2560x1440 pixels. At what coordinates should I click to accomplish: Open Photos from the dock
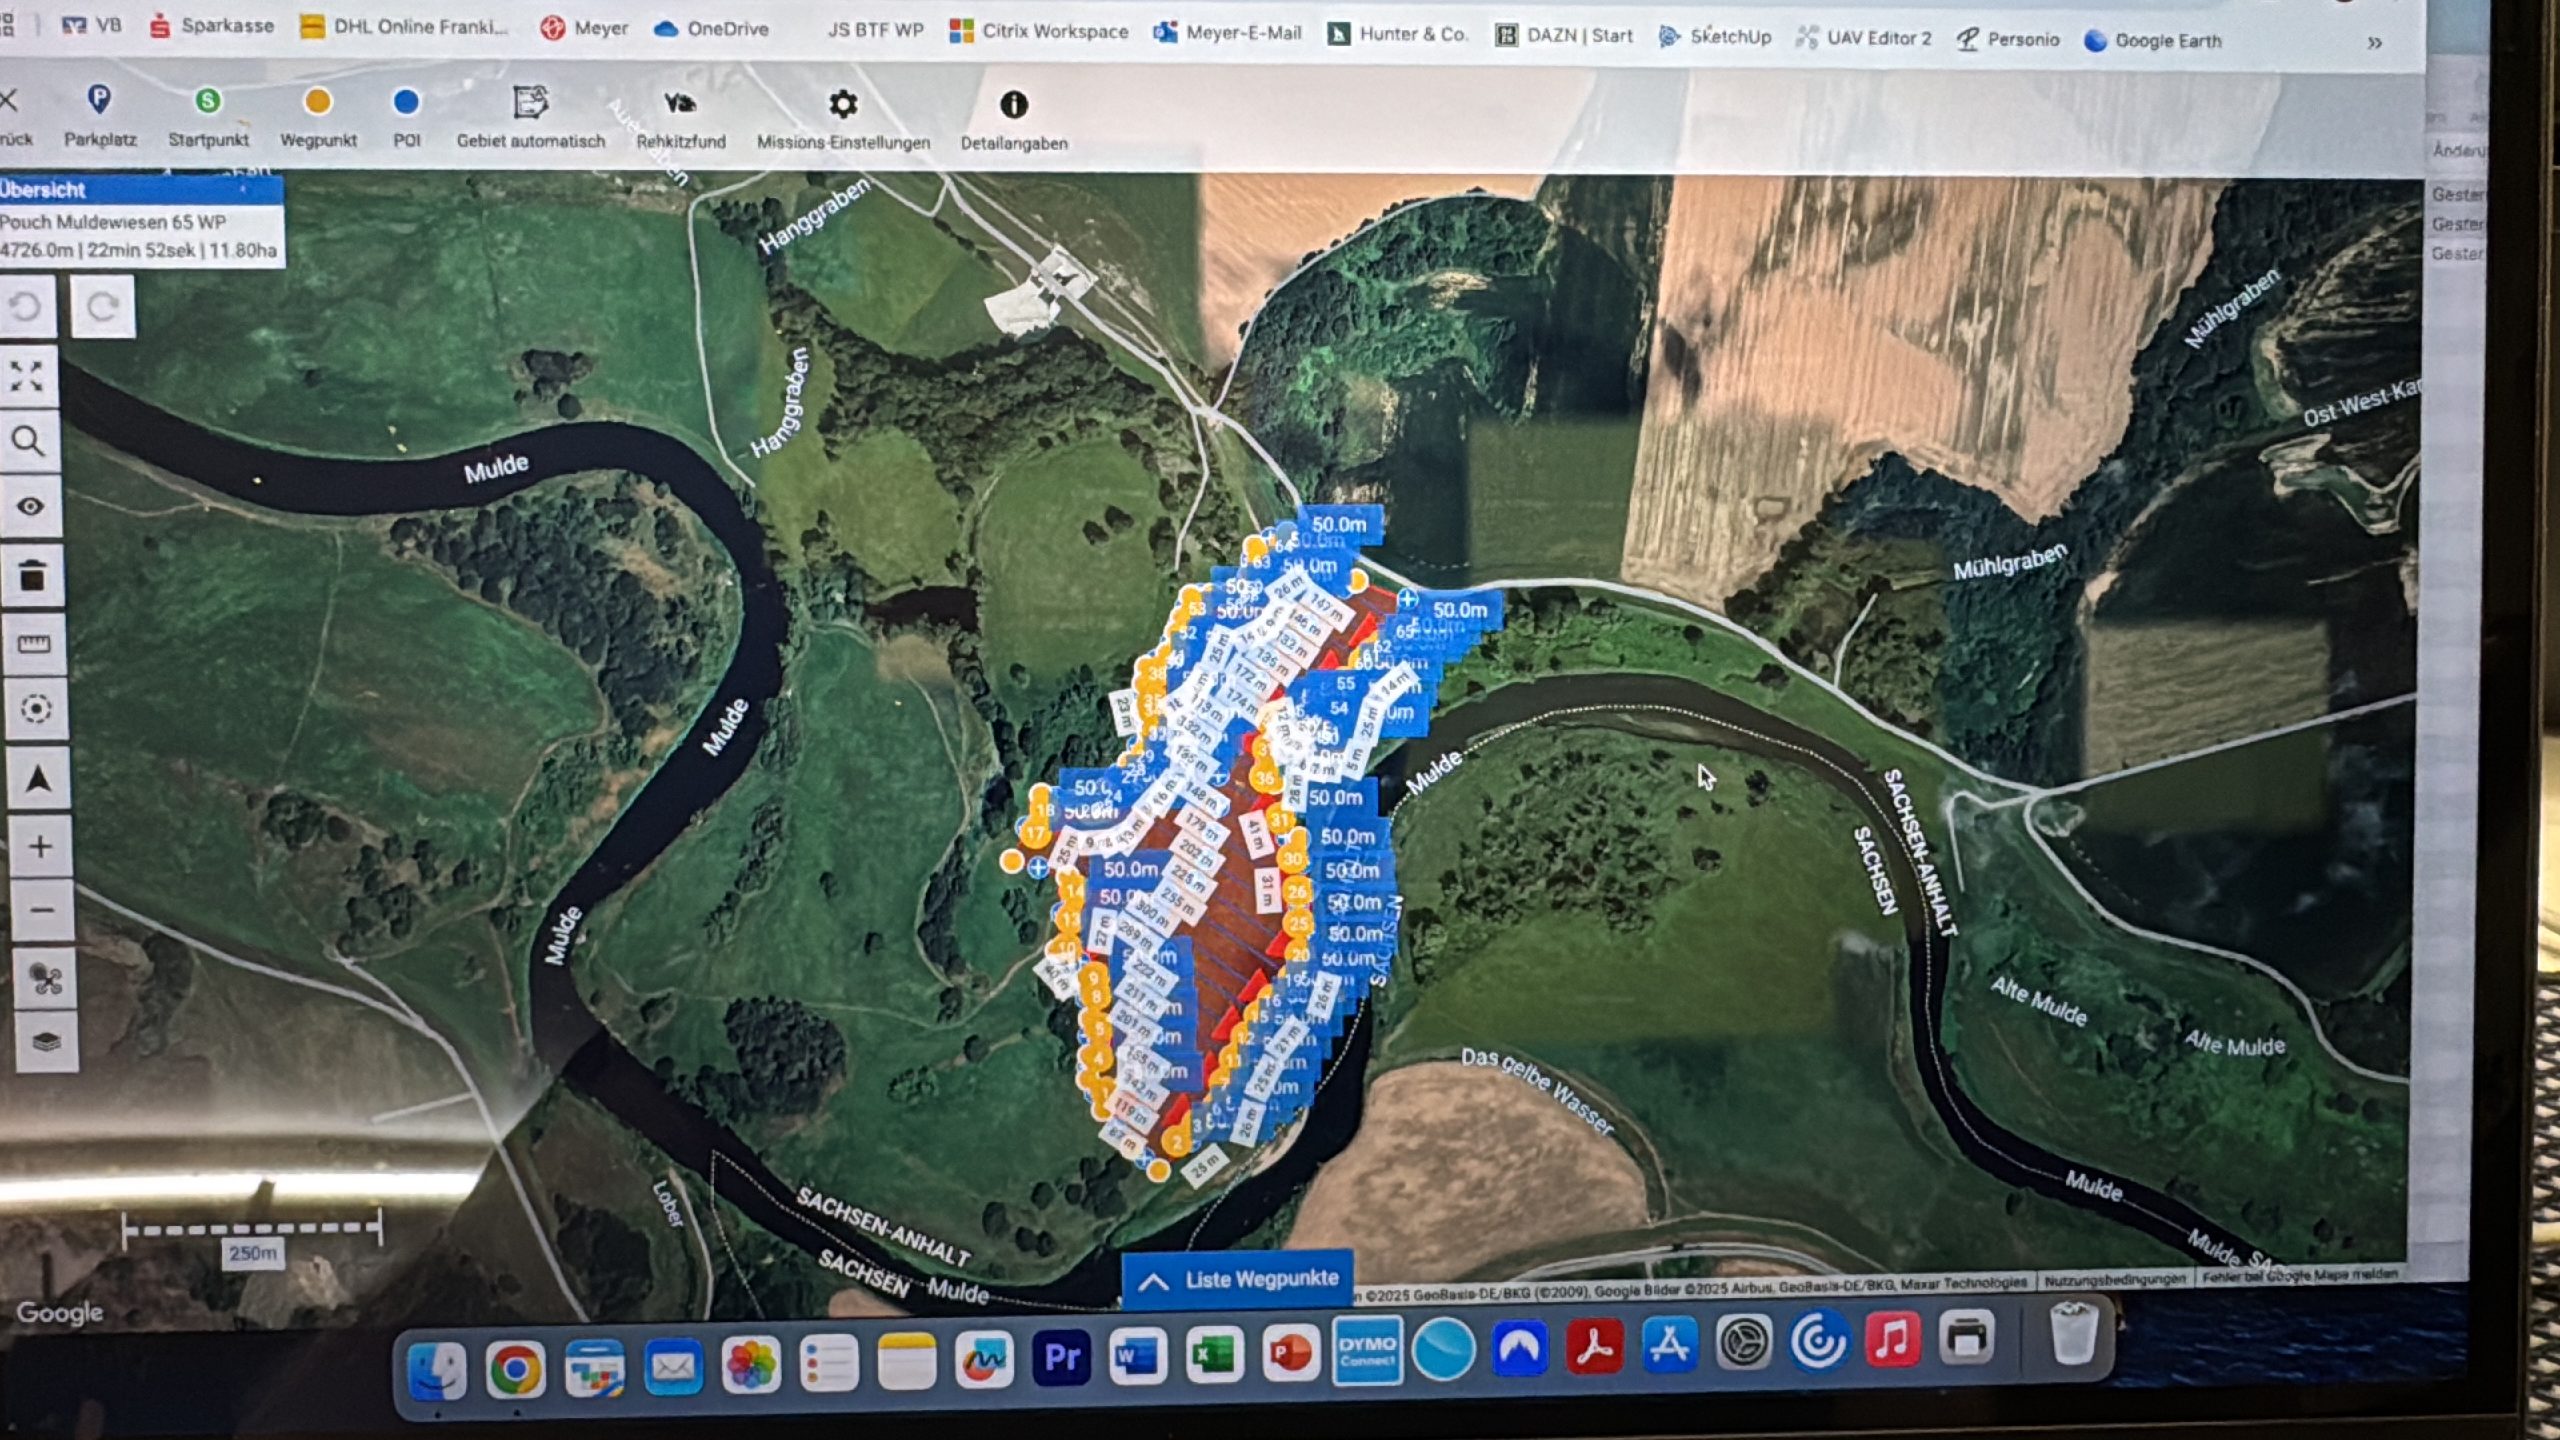coord(751,1363)
